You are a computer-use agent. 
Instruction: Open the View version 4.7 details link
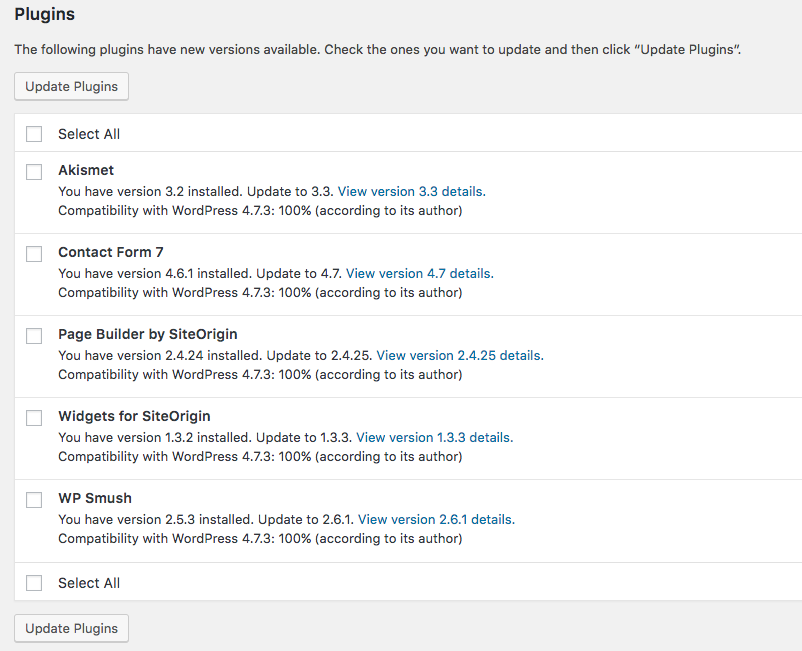[419, 273]
